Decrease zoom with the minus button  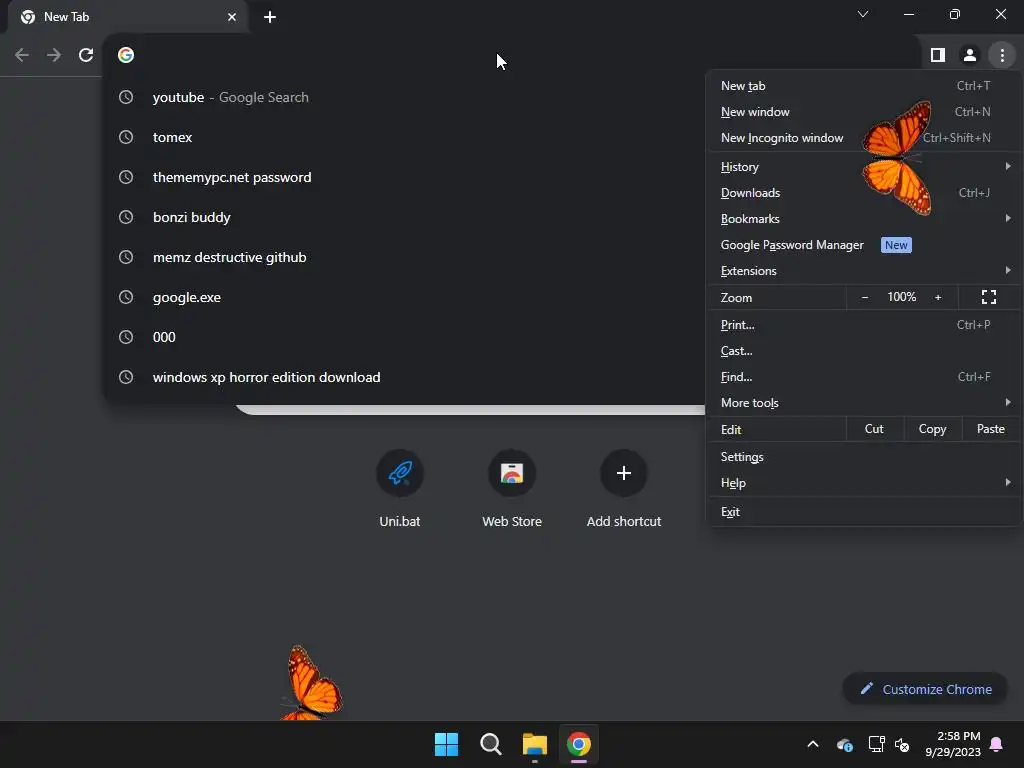click(865, 297)
